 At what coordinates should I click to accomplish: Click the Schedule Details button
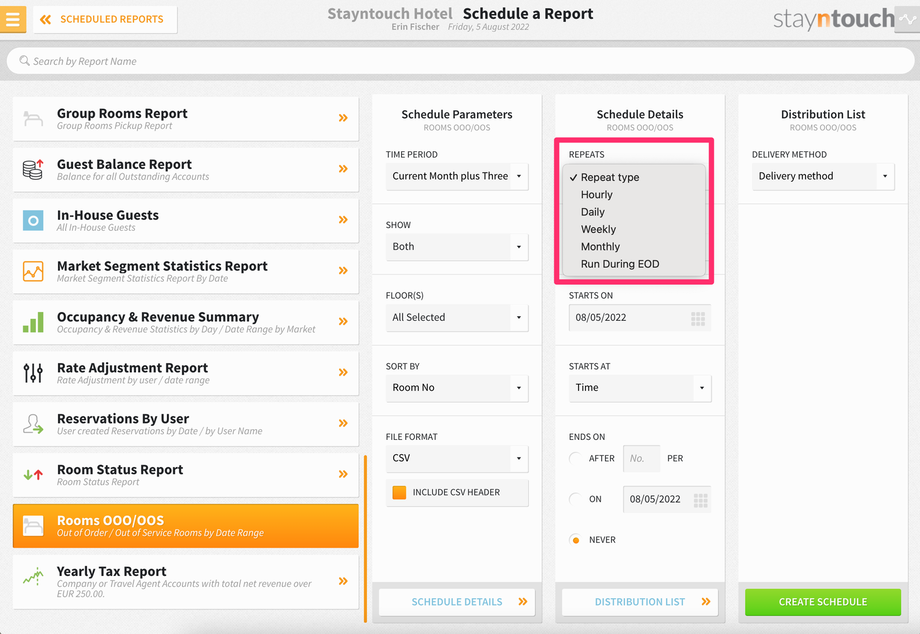pyautogui.click(x=456, y=602)
